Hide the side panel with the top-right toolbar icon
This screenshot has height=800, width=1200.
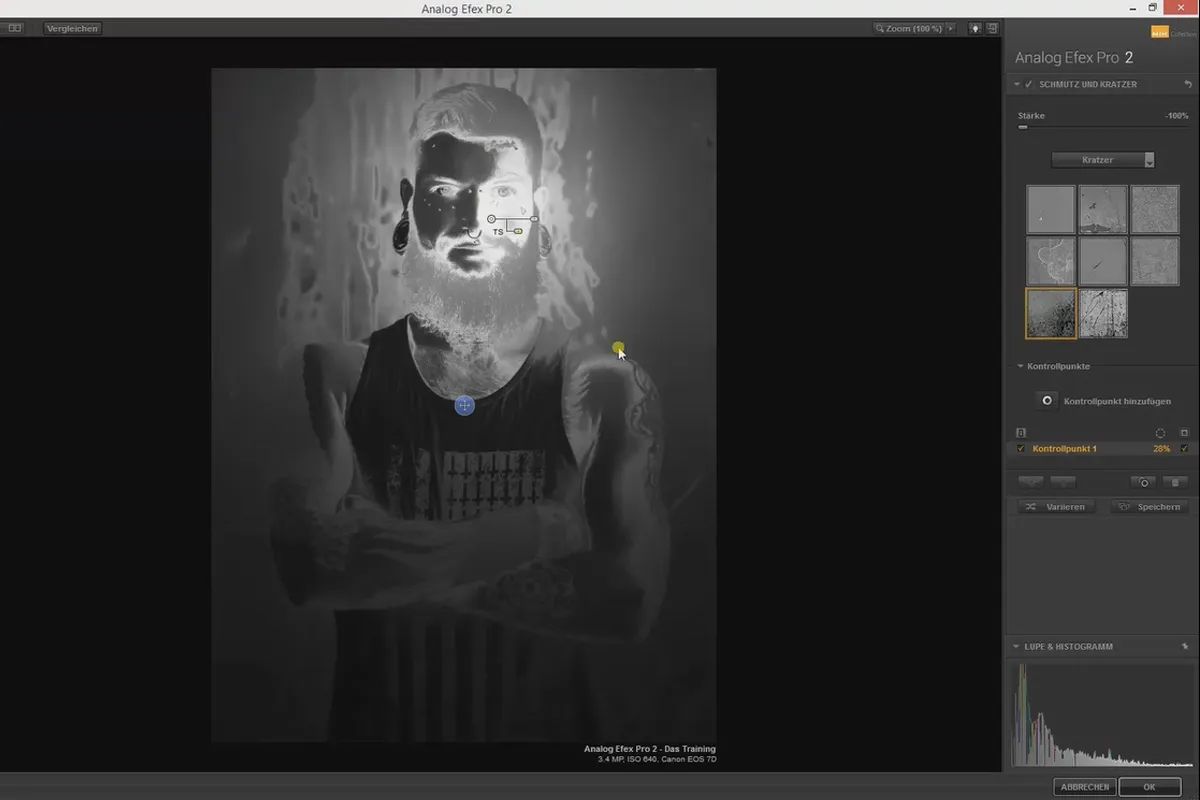[x=992, y=28]
